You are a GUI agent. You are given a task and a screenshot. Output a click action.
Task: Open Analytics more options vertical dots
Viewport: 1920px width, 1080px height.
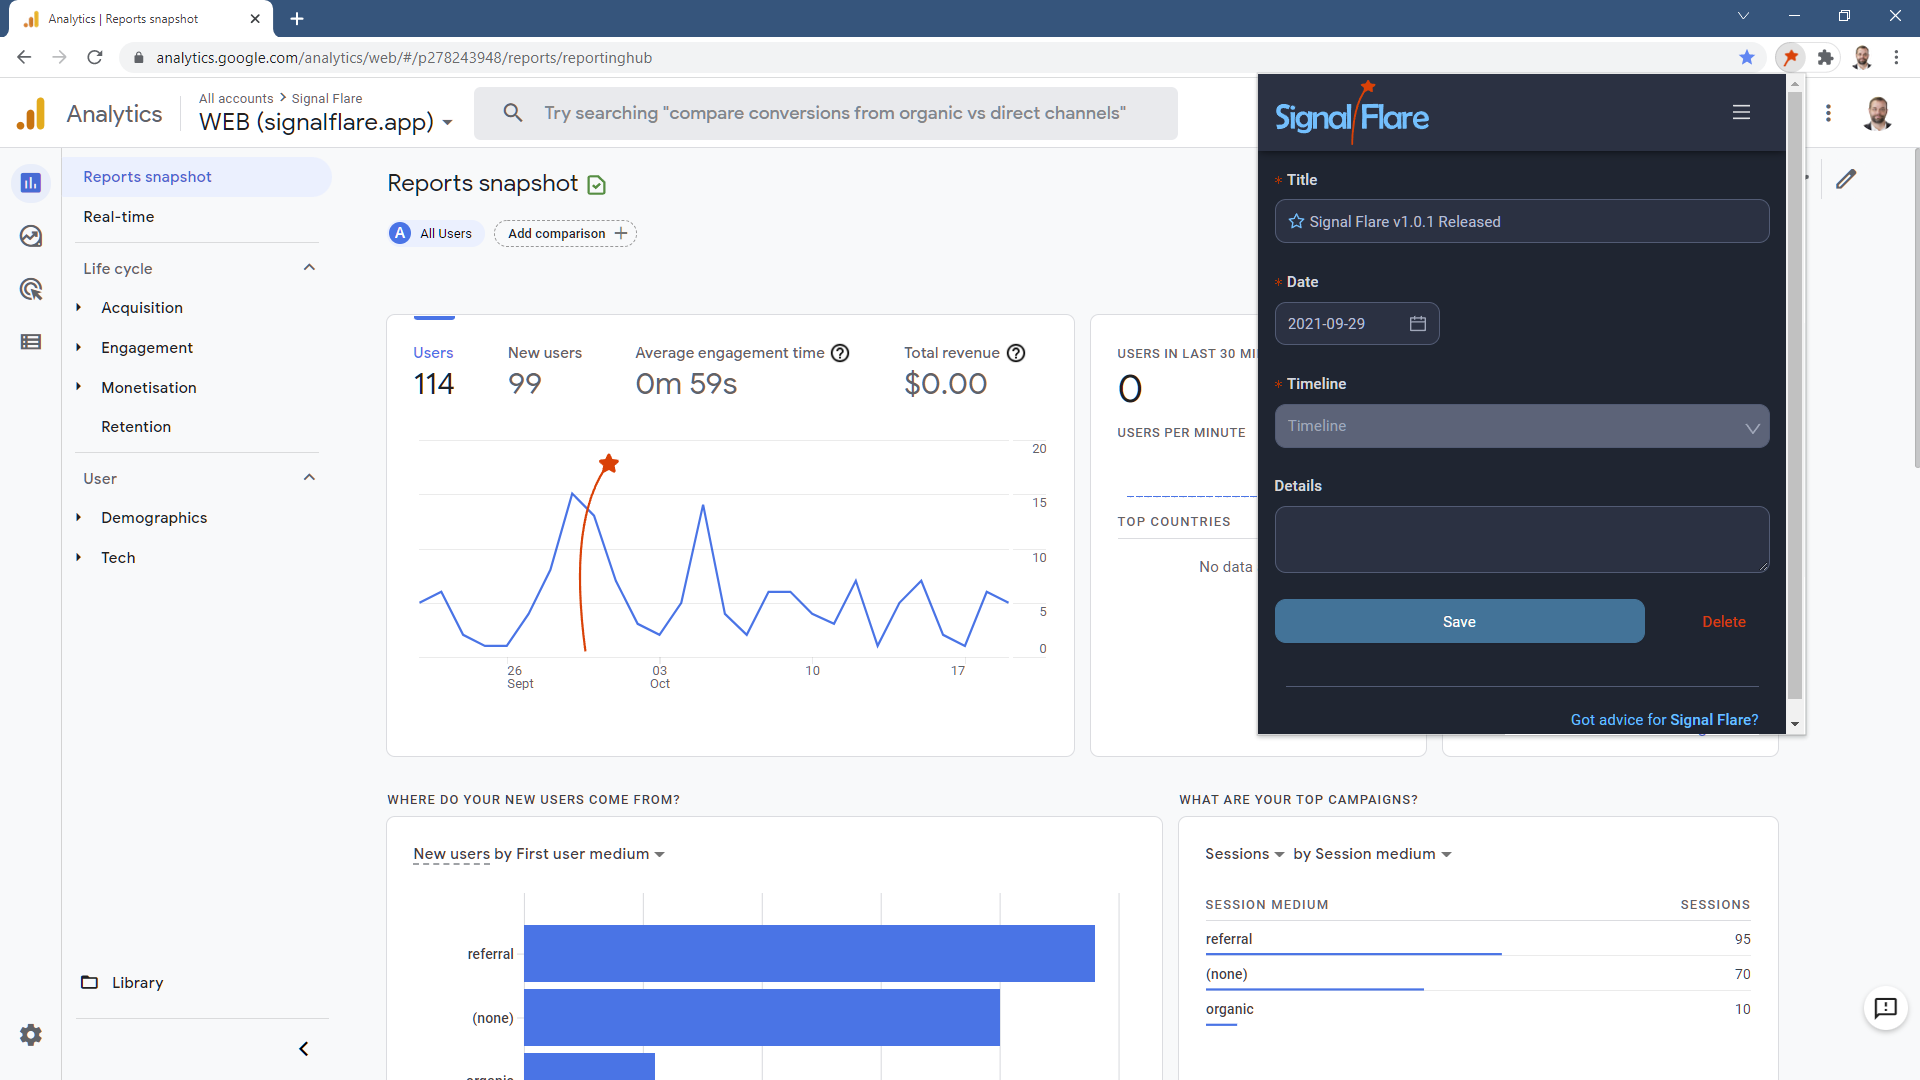point(1828,113)
